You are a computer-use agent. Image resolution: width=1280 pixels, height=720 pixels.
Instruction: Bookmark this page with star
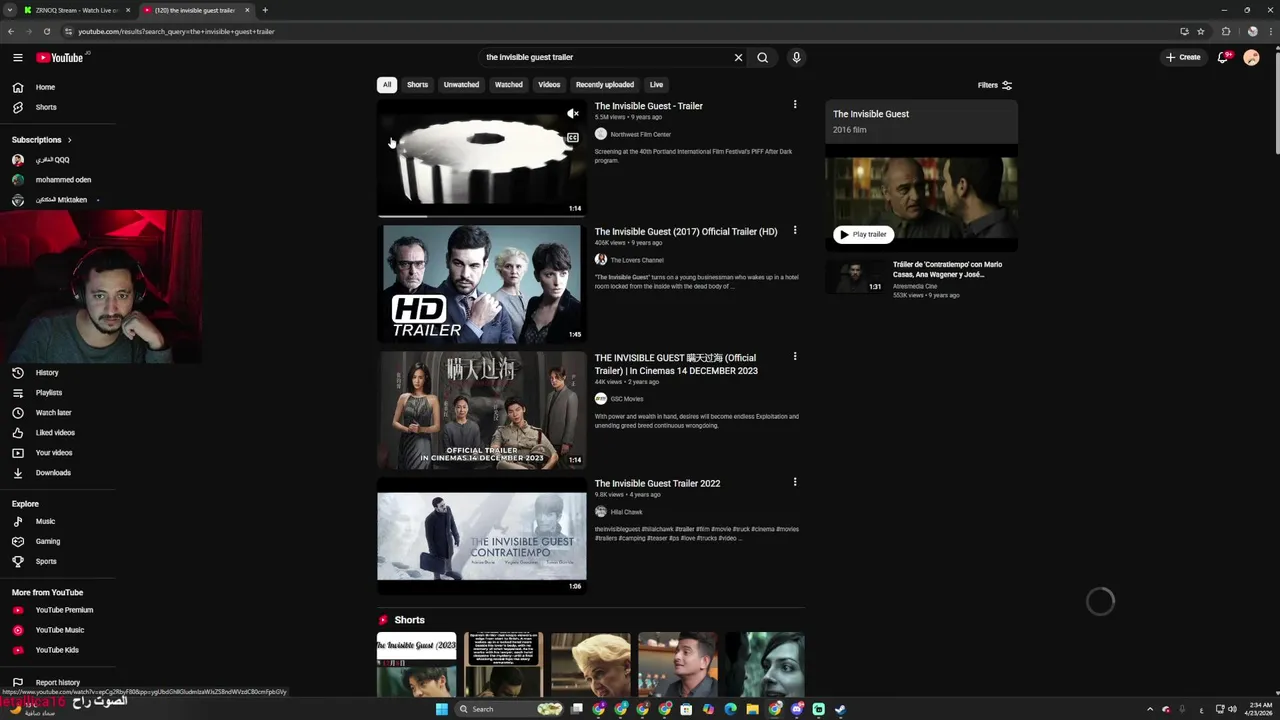coord(1201,31)
